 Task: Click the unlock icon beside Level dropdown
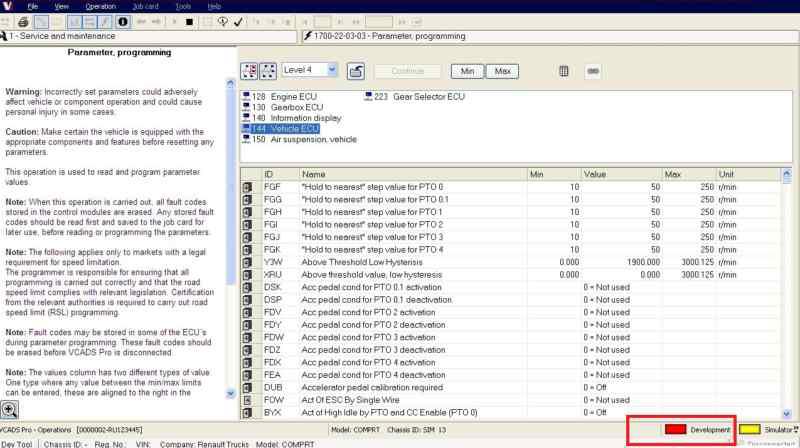(x=357, y=71)
